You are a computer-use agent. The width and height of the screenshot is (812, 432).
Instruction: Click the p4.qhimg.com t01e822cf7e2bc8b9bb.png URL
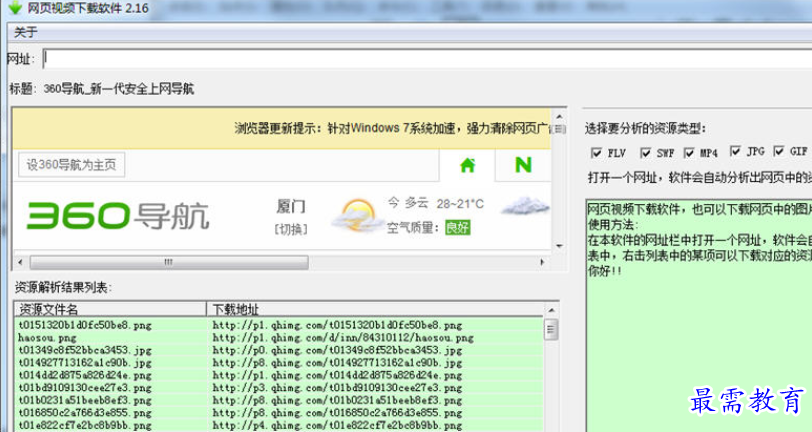337,425
